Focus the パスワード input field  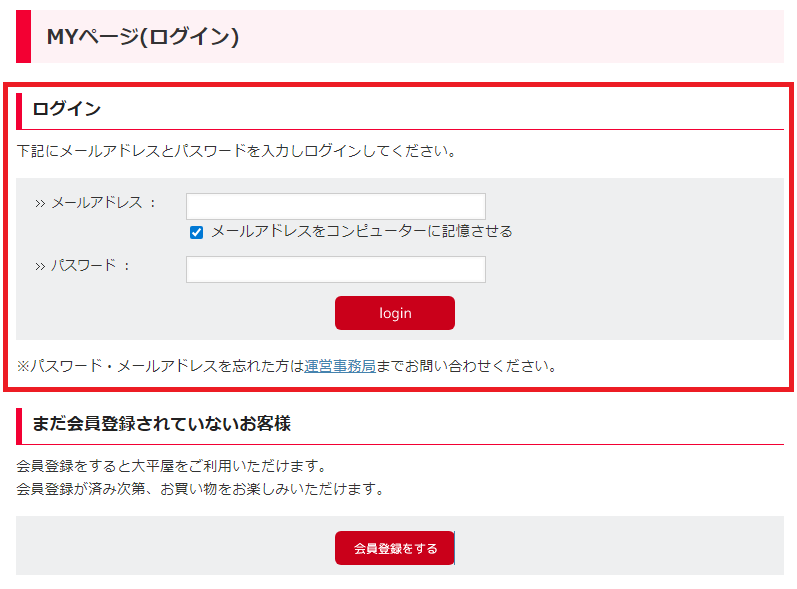point(335,269)
